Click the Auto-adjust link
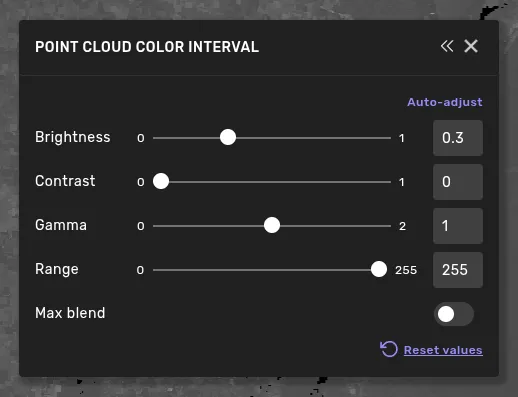Viewport: 518px width, 397px height. 445,102
